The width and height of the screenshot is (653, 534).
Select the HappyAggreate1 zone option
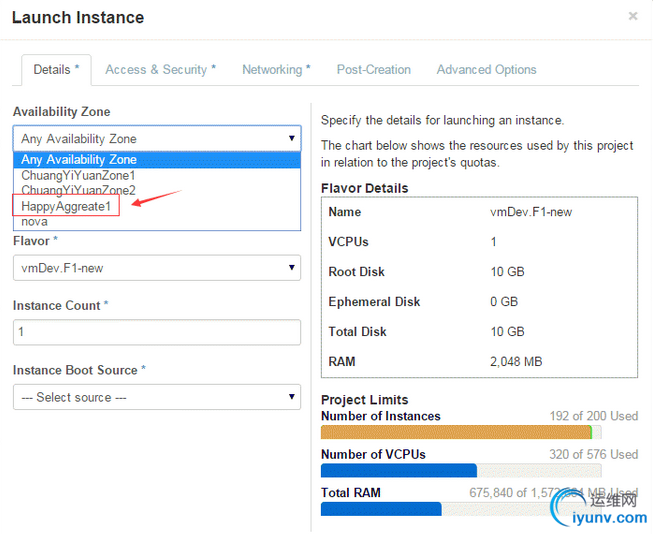[x=68, y=206]
